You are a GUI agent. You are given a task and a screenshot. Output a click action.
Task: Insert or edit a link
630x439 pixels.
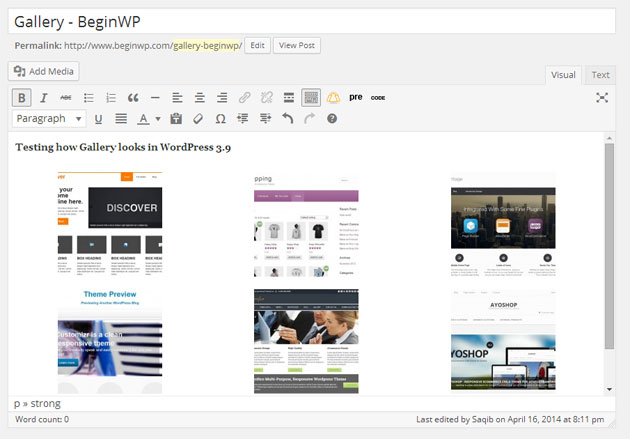pos(244,98)
